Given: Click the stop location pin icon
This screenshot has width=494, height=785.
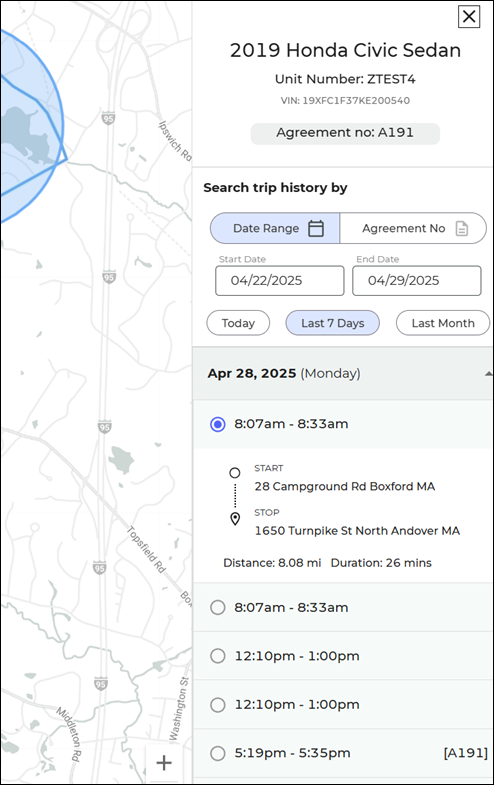Looking at the screenshot, I should click(235, 519).
